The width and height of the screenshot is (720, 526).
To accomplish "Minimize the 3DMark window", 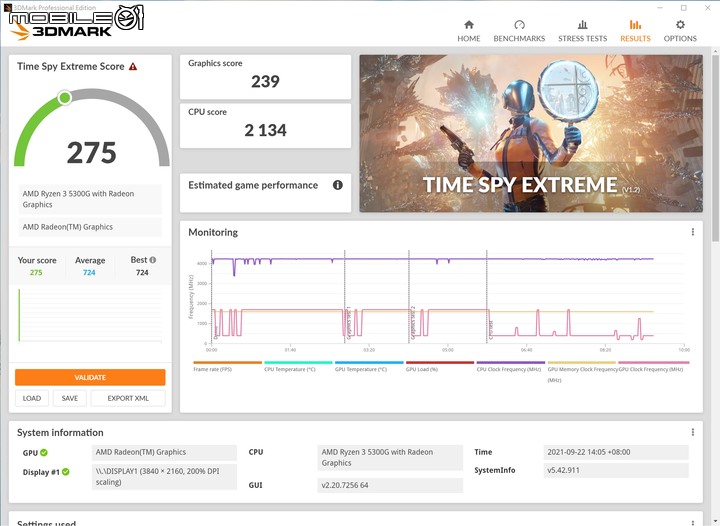I will (660, 8).
